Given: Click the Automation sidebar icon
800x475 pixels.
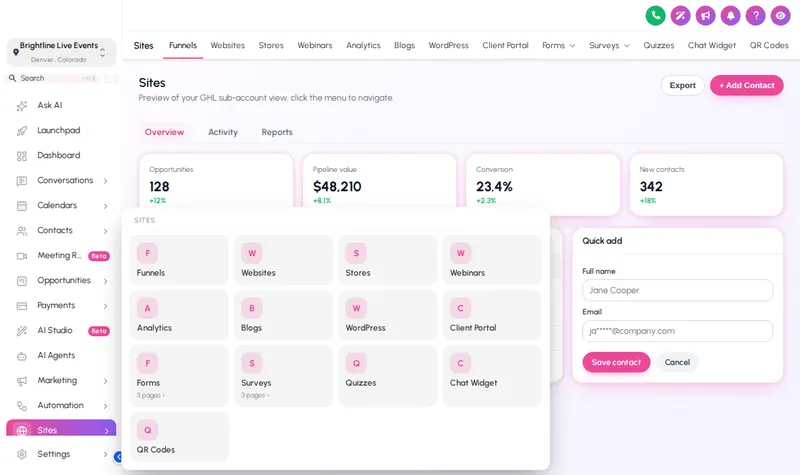Looking at the screenshot, I should click(x=22, y=406).
